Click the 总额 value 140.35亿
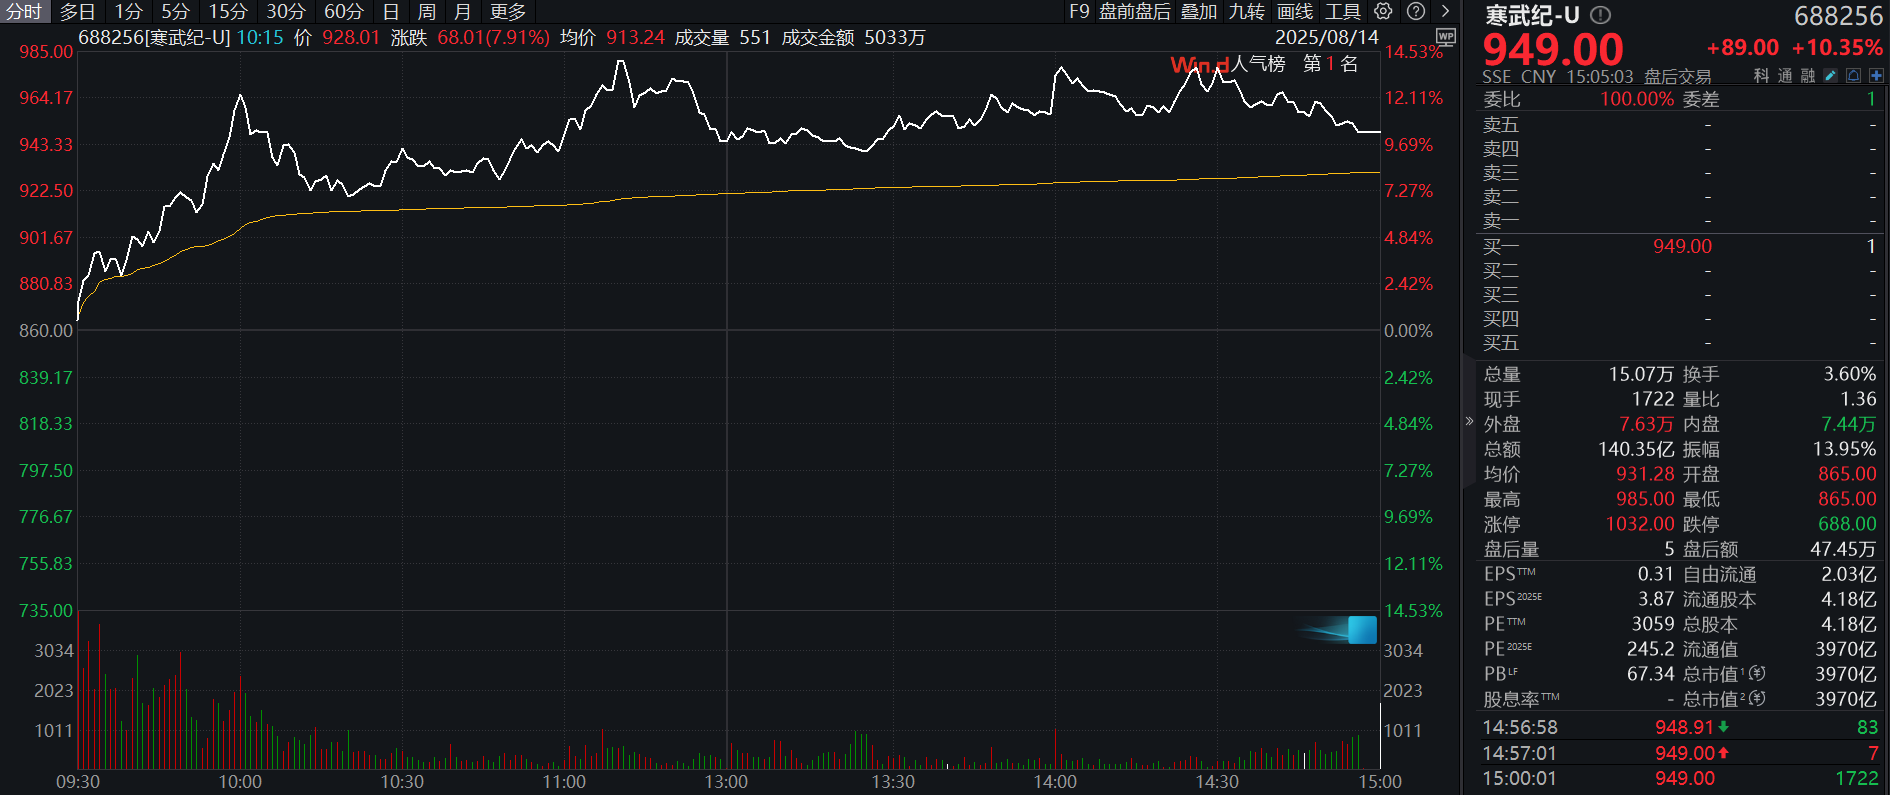Screen dimensions: 1890x795 [x=1636, y=449]
